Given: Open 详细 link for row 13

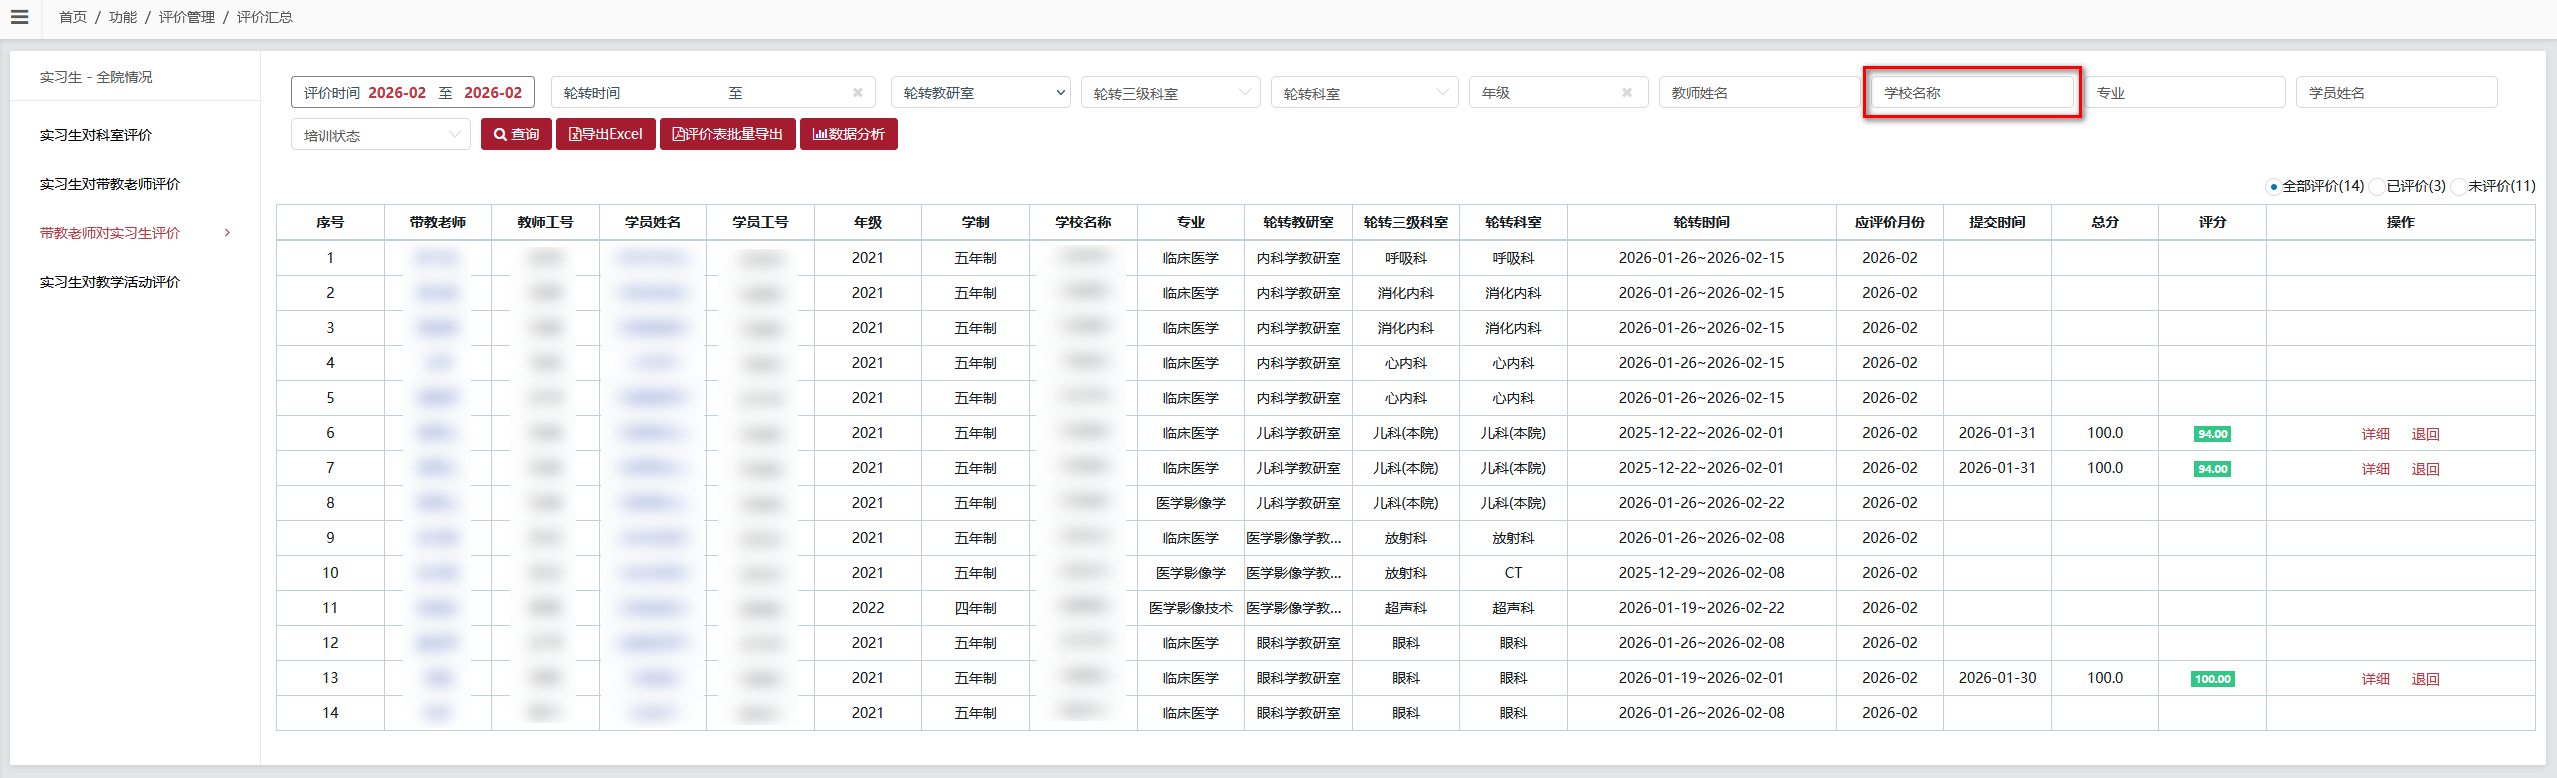Looking at the screenshot, I should point(2375,679).
